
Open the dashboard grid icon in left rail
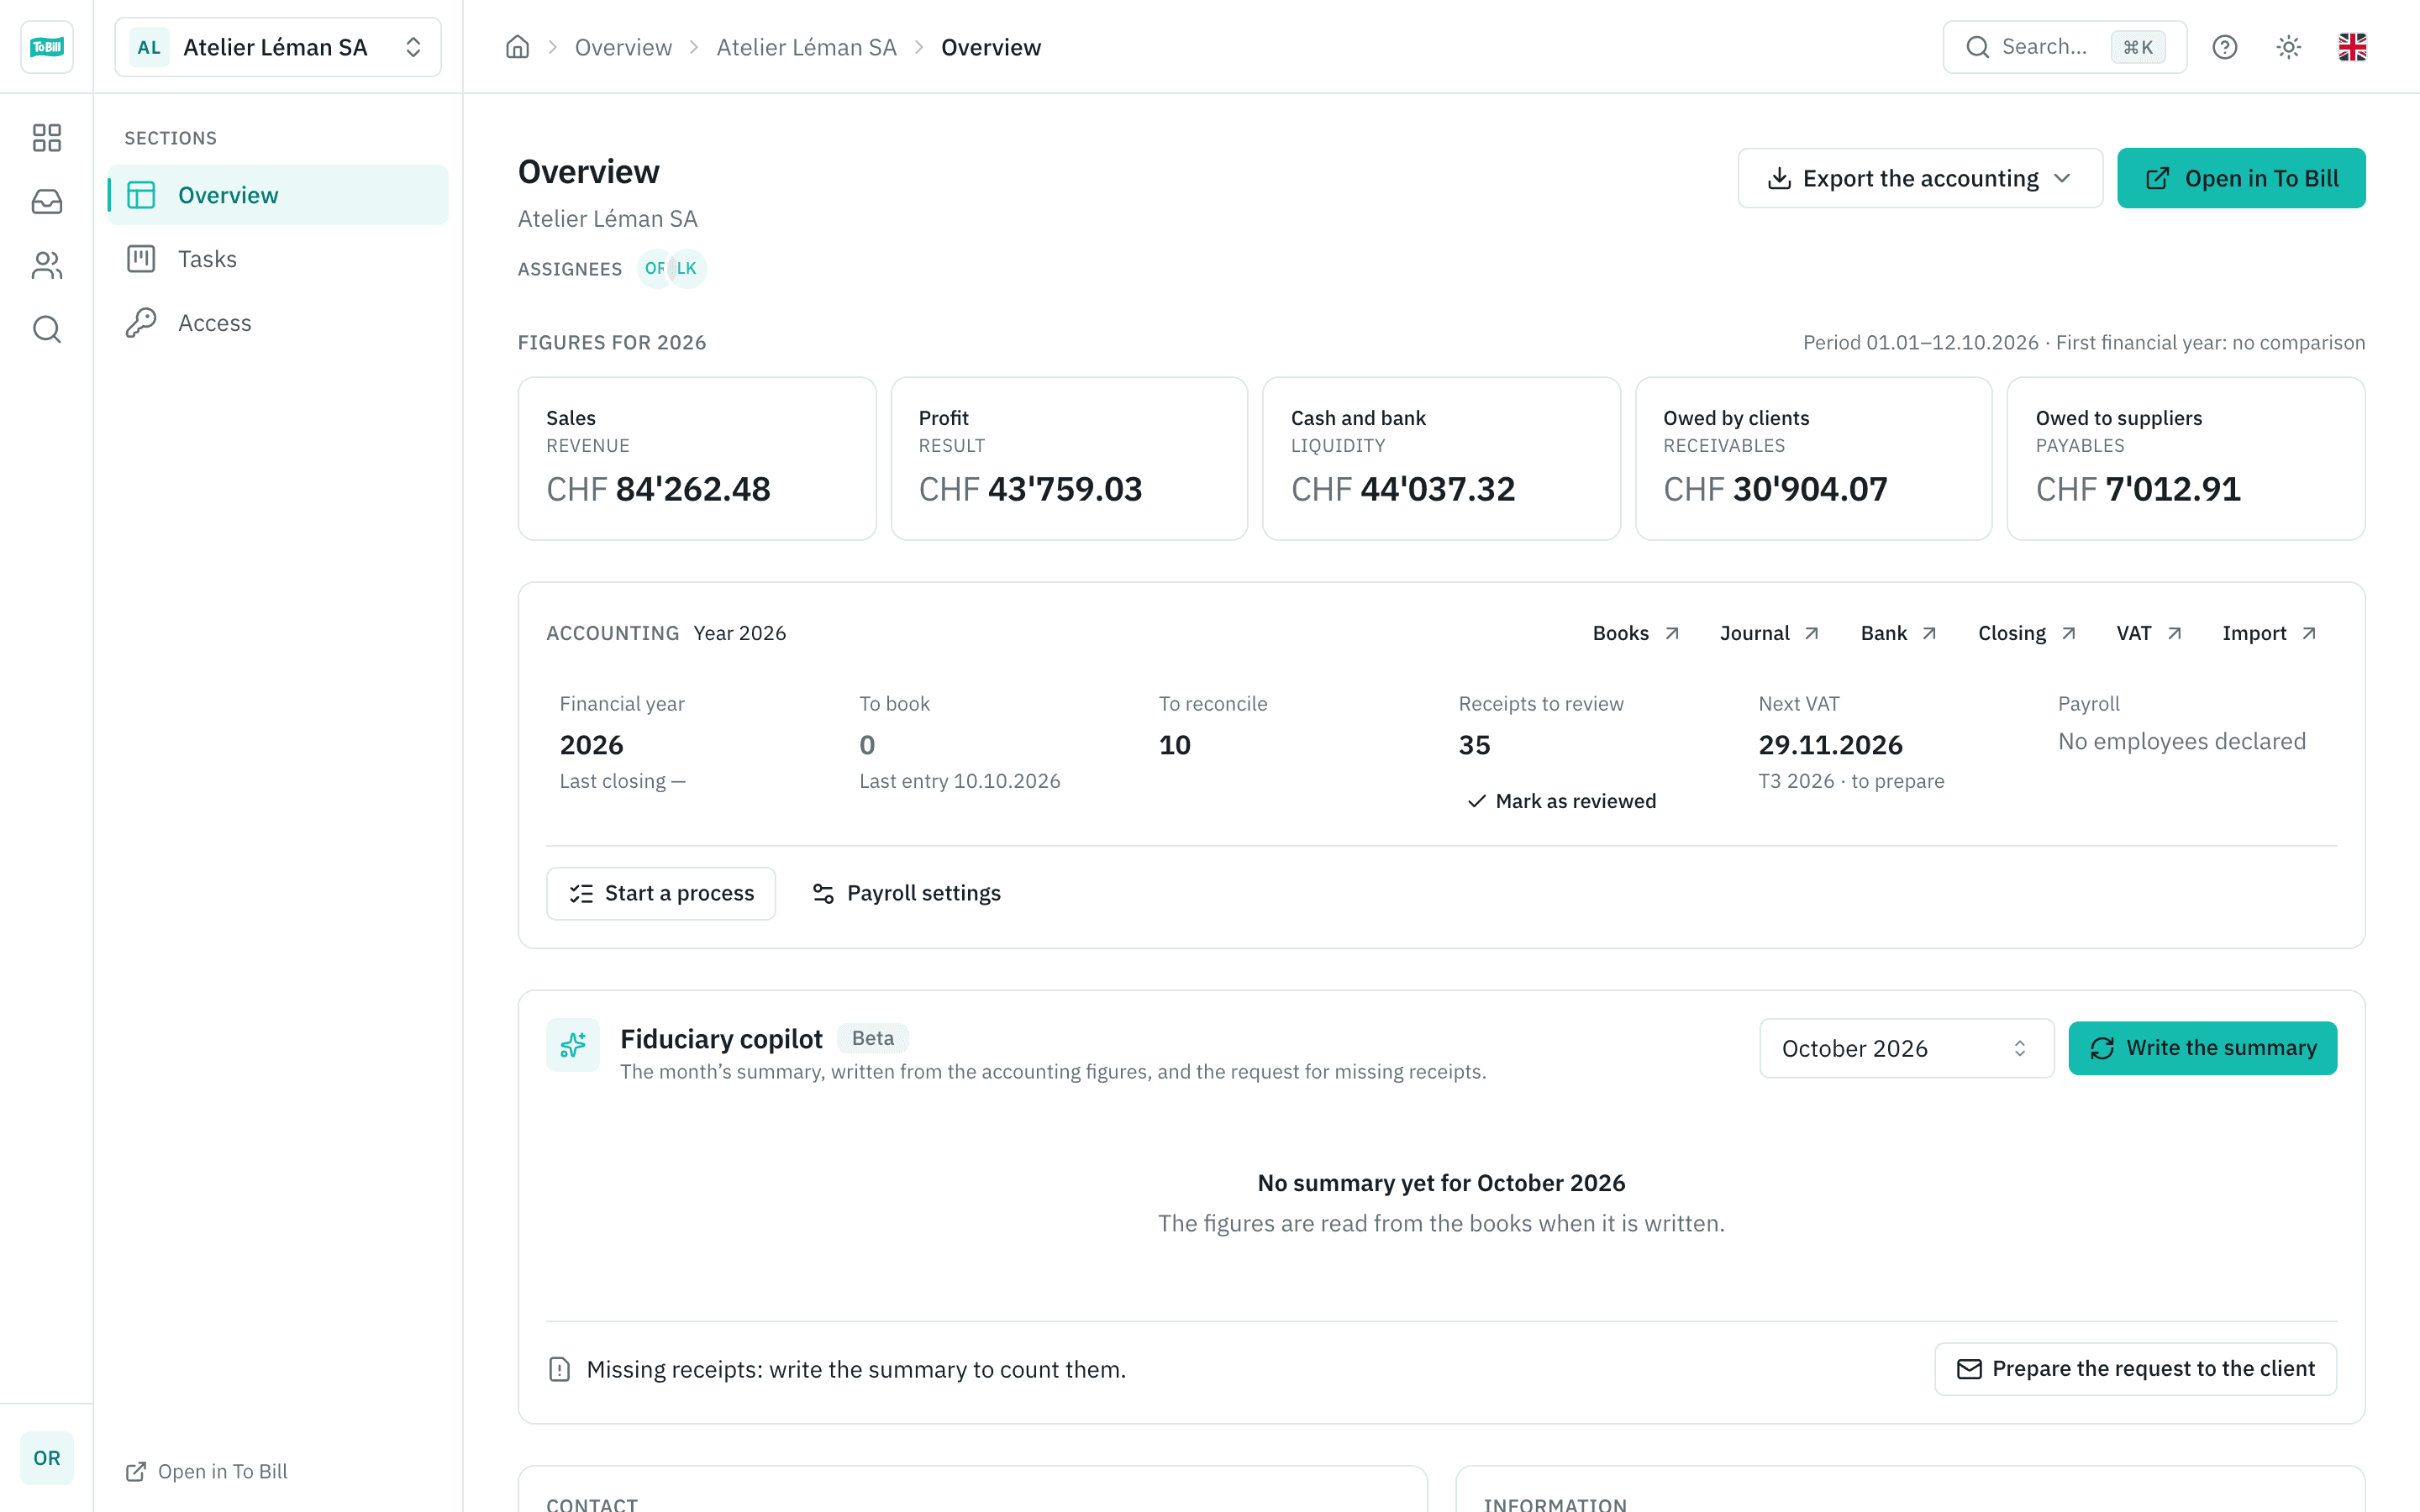pyautogui.click(x=46, y=137)
